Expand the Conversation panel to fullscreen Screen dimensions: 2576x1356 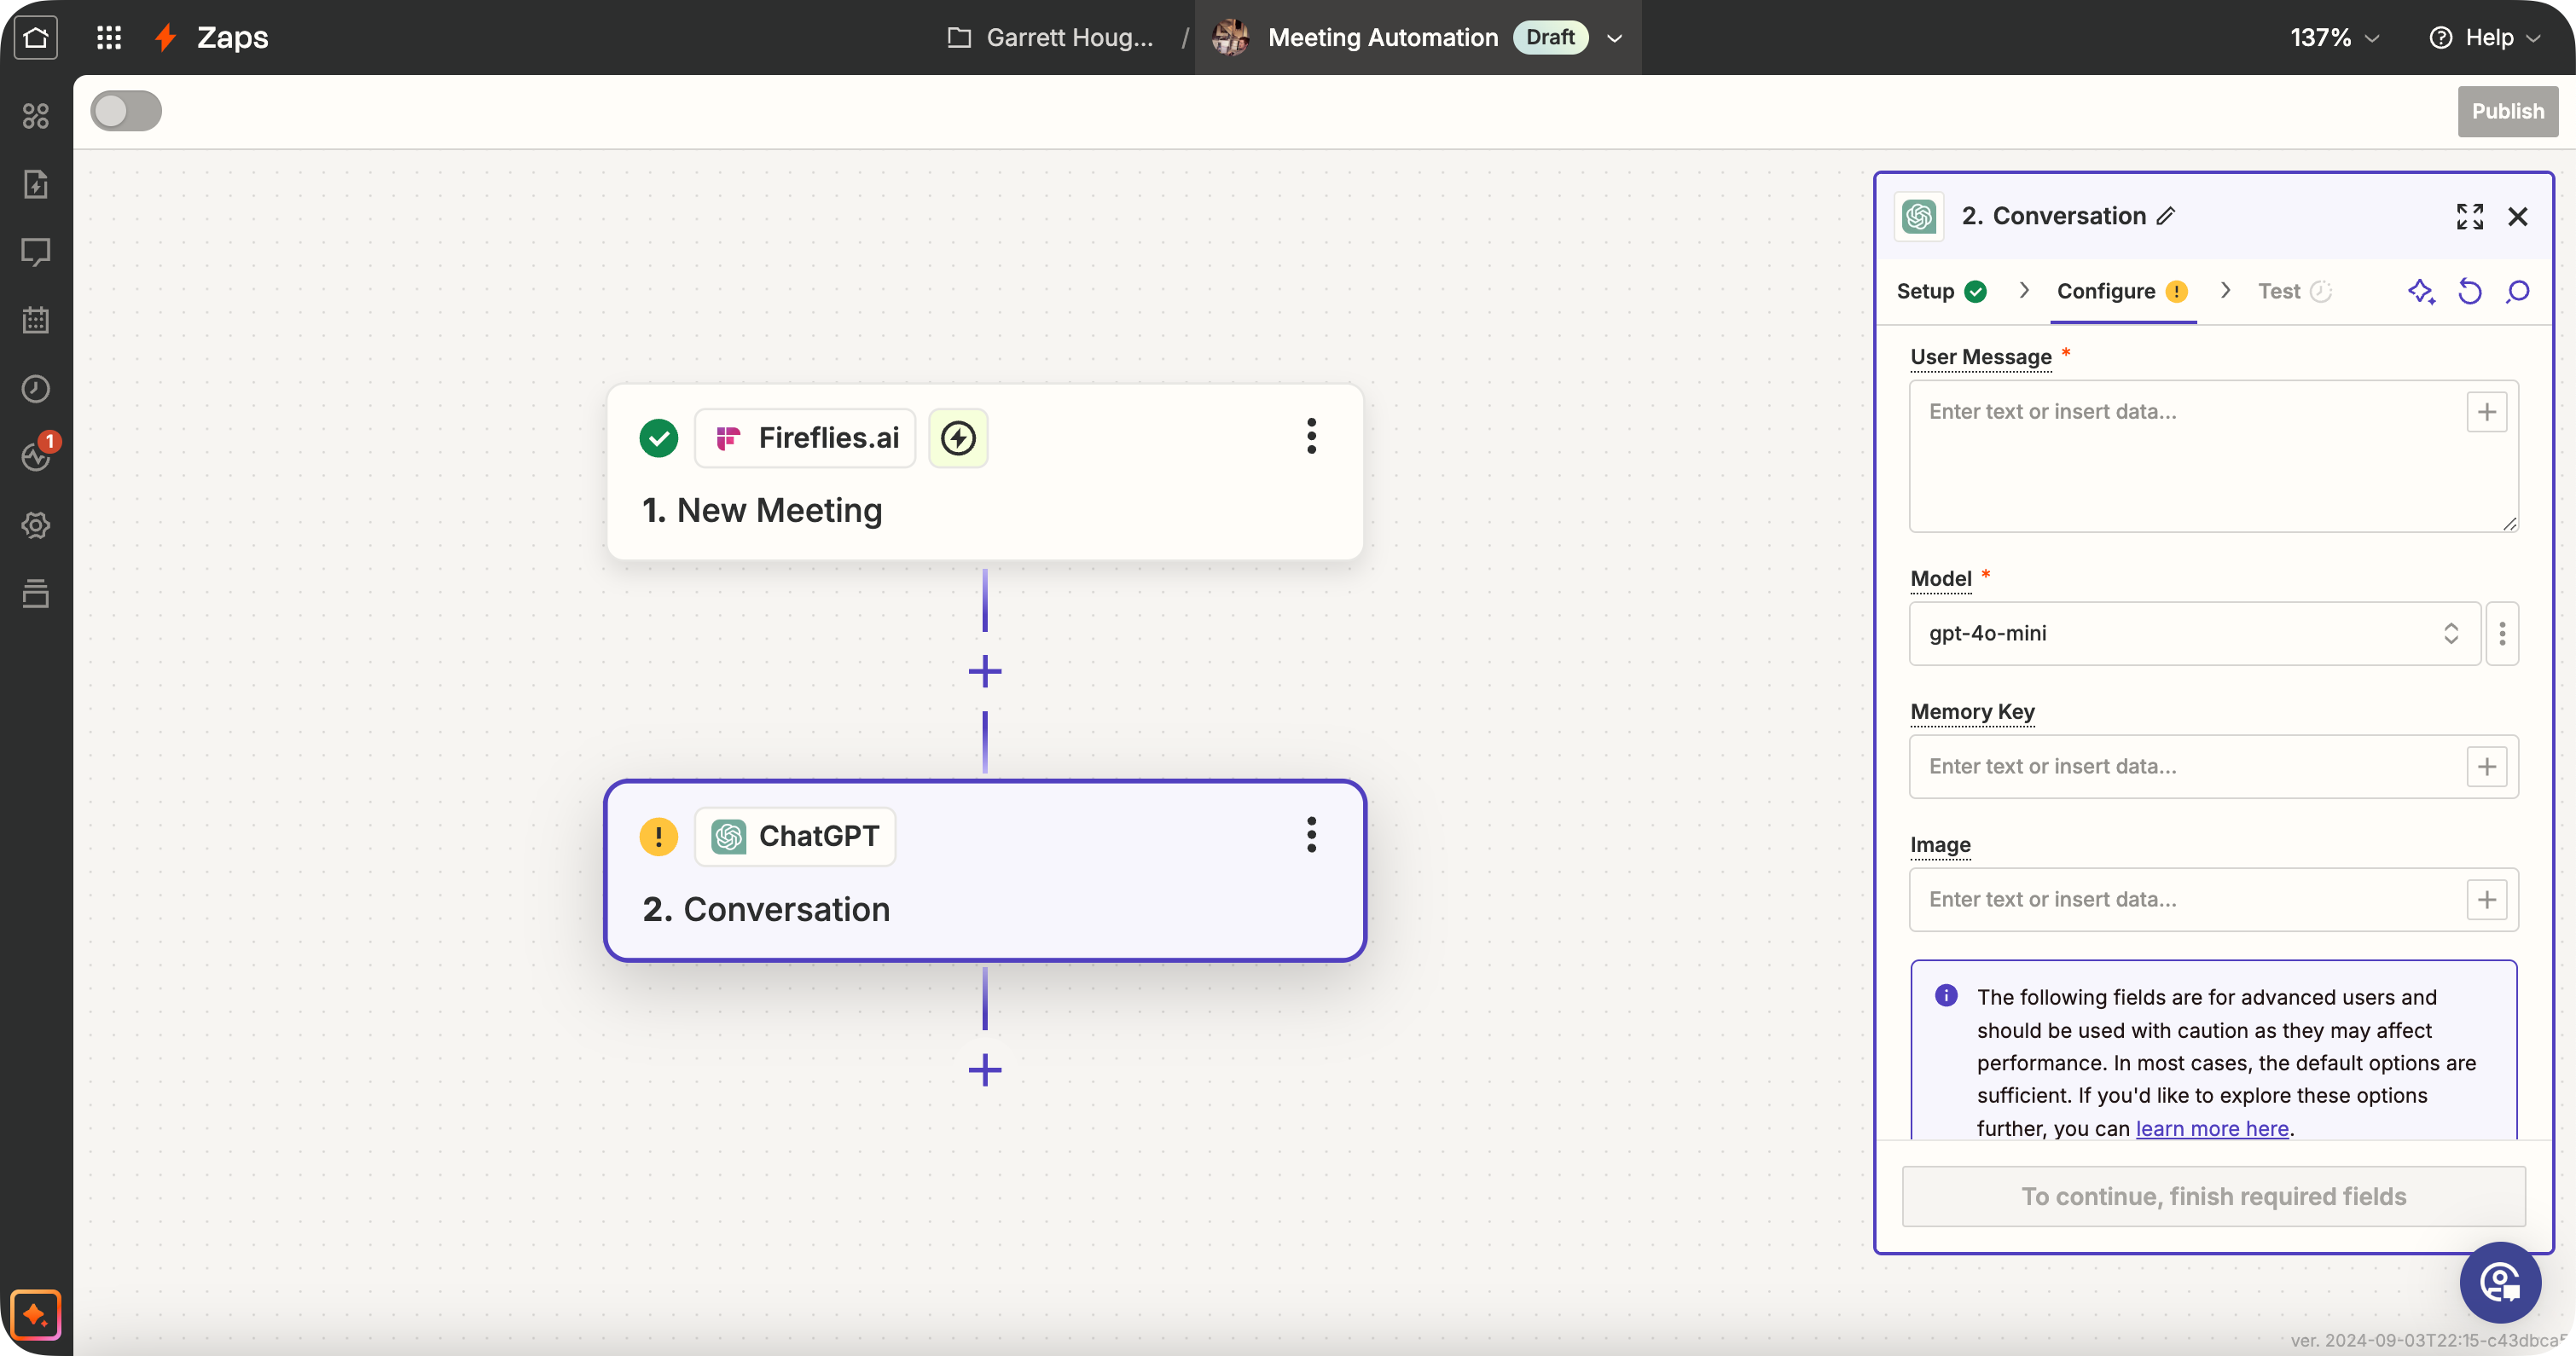tap(2470, 216)
